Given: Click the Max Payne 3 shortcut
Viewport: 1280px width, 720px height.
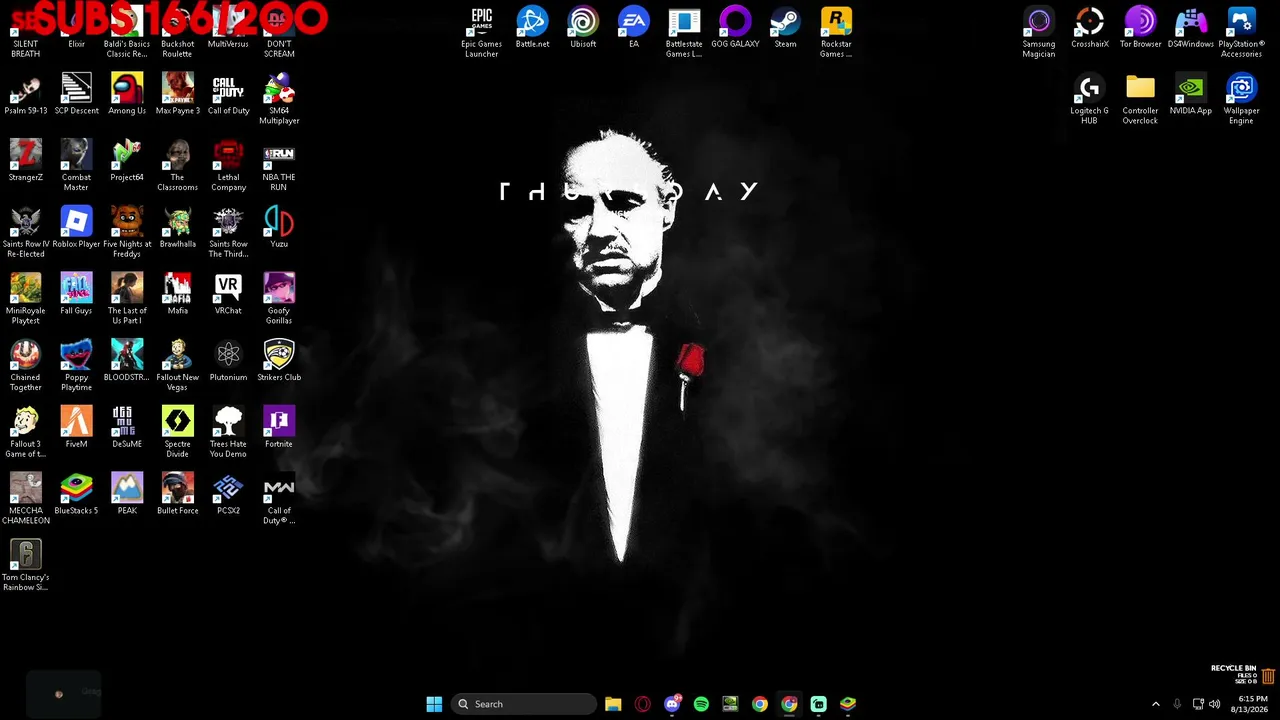Looking at the screenshot, I should pyautogui.click(x=178, y=95).
